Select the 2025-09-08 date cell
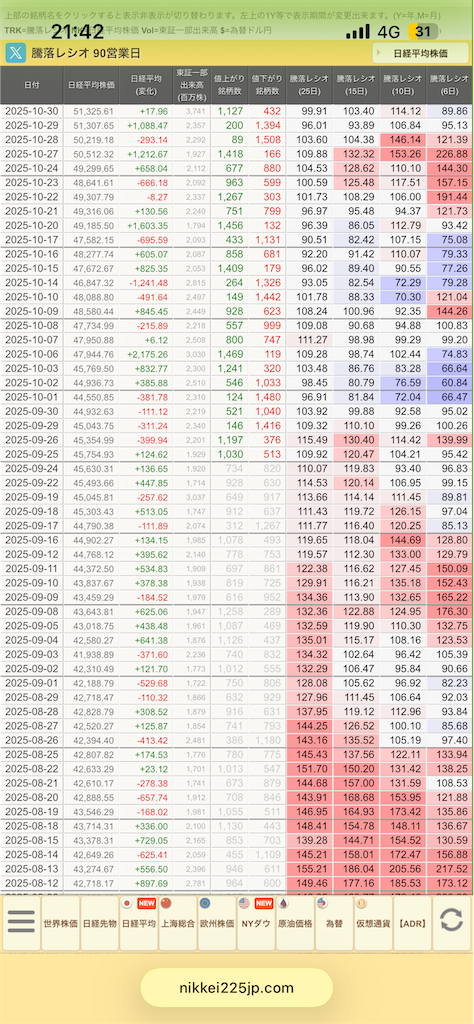 (31, 612)
